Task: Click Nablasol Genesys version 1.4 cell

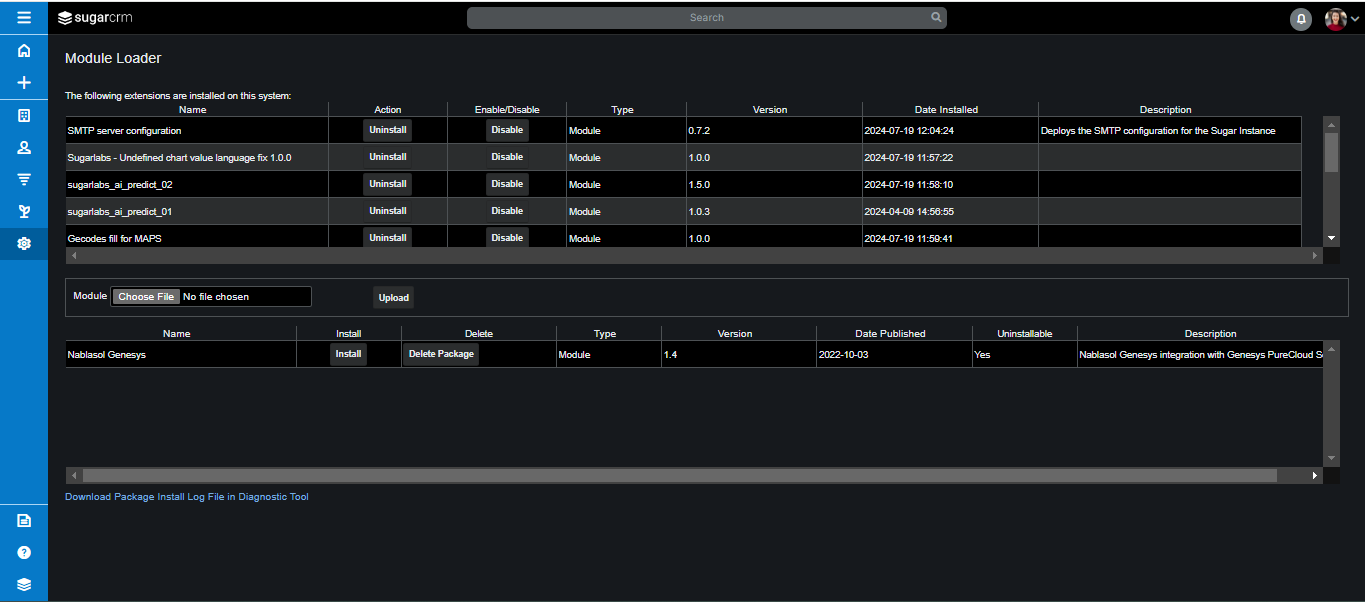Action: coord(738,355)
